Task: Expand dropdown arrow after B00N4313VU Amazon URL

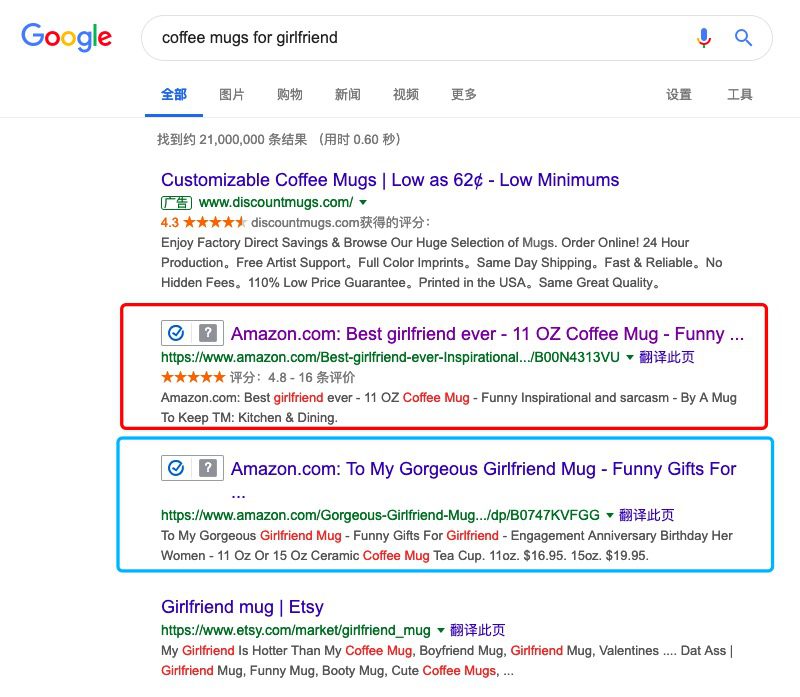Action: (630, 357)
